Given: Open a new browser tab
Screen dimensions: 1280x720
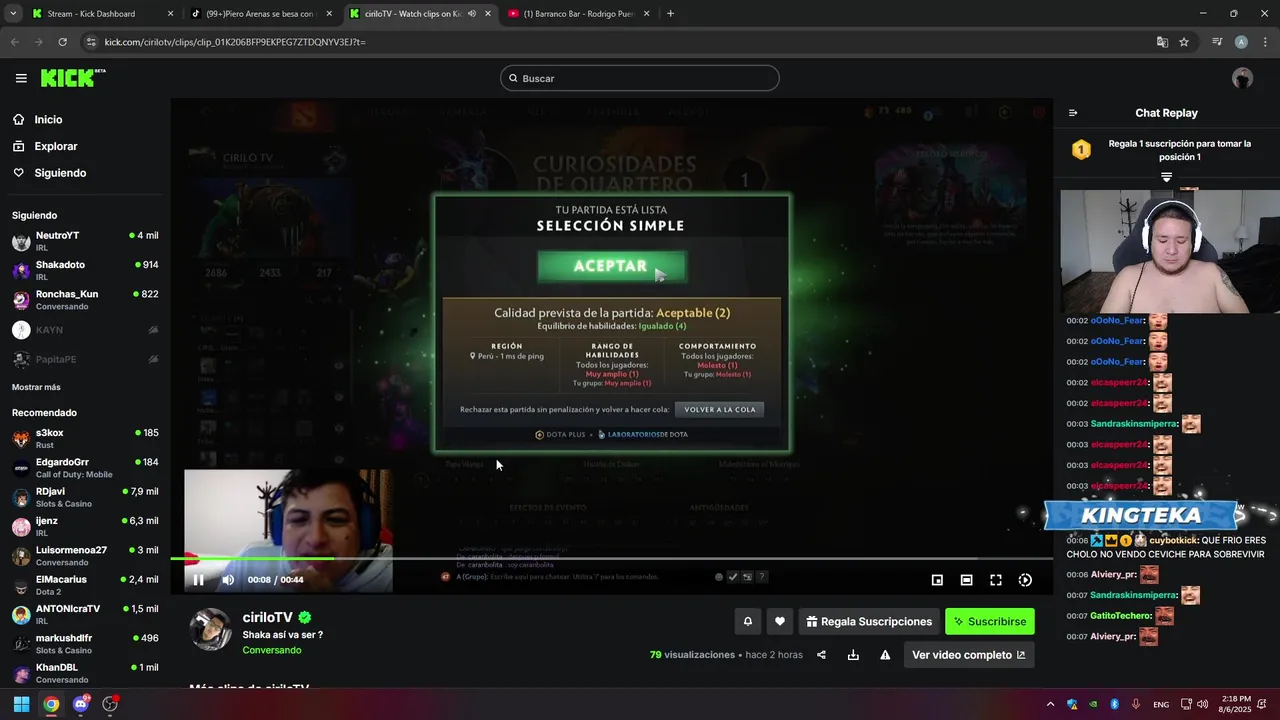Looking at the screenshot, I should click(x=670, y=14).
